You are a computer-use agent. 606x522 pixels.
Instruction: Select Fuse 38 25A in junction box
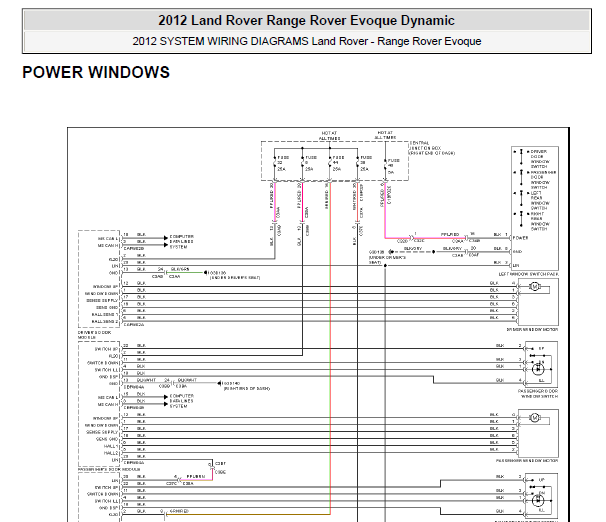pos(363,163)
